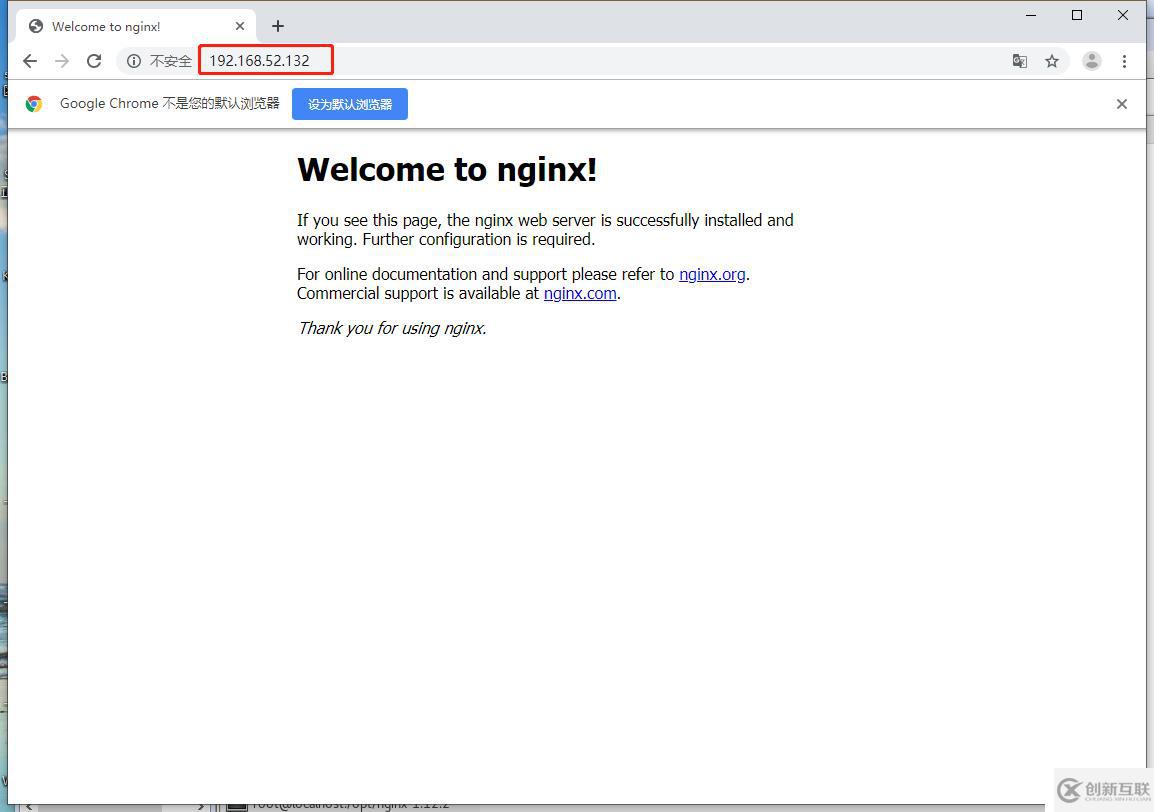1154x812 pixels.
Task: Select the 'Welcome to nginx!' tab
Action: 120,26
